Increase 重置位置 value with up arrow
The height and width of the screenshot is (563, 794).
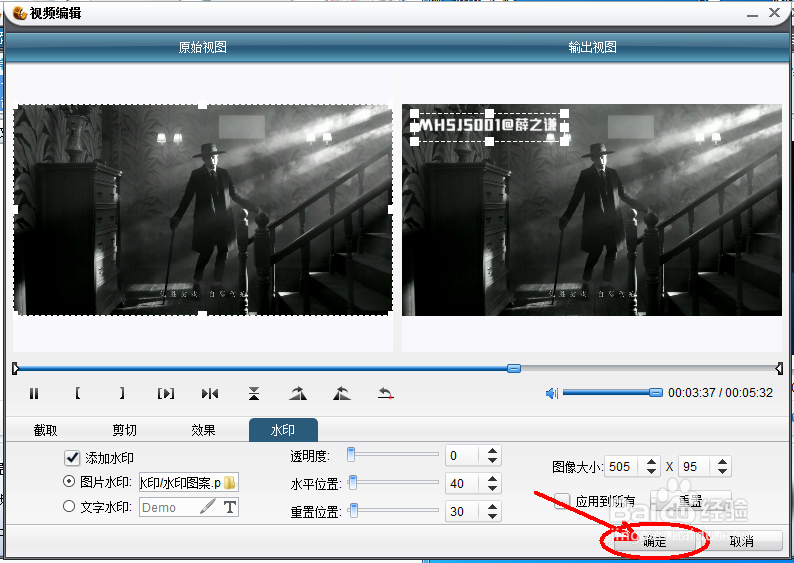(x=492, y=506)
